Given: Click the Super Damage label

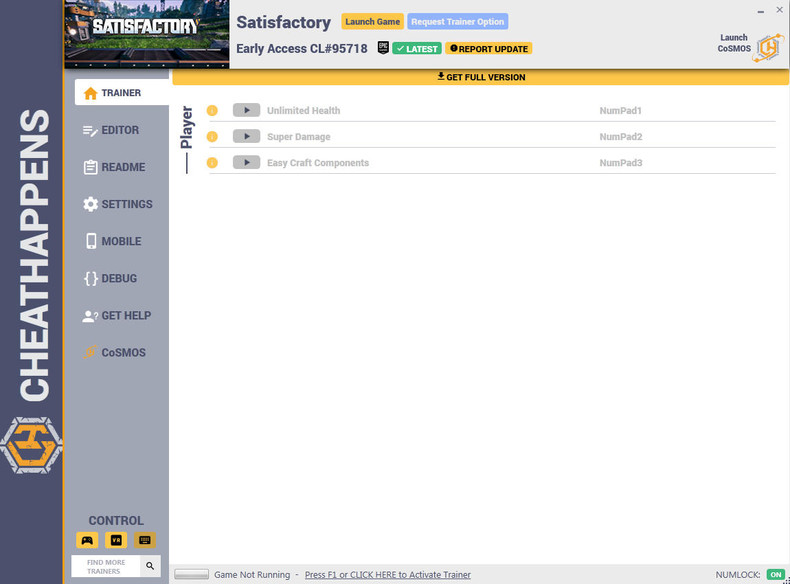Looking at the screenshot, I should tap(299, 137).
